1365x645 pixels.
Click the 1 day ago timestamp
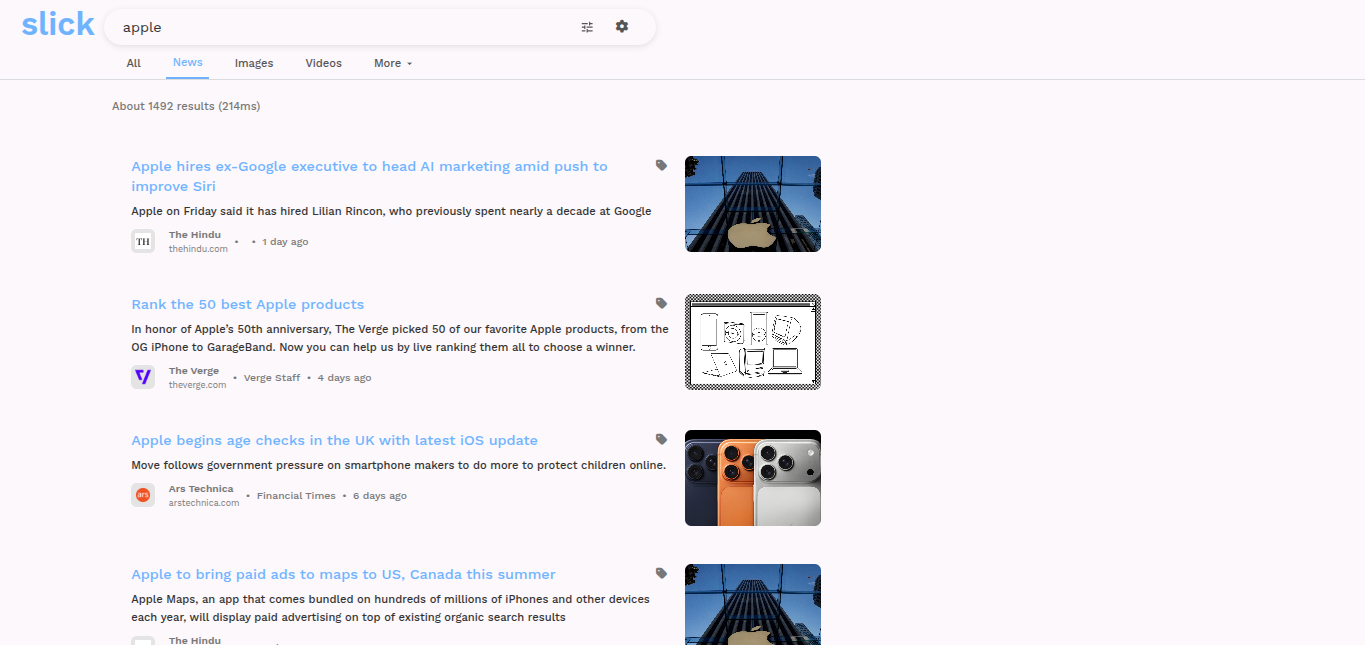coord(285,242)
